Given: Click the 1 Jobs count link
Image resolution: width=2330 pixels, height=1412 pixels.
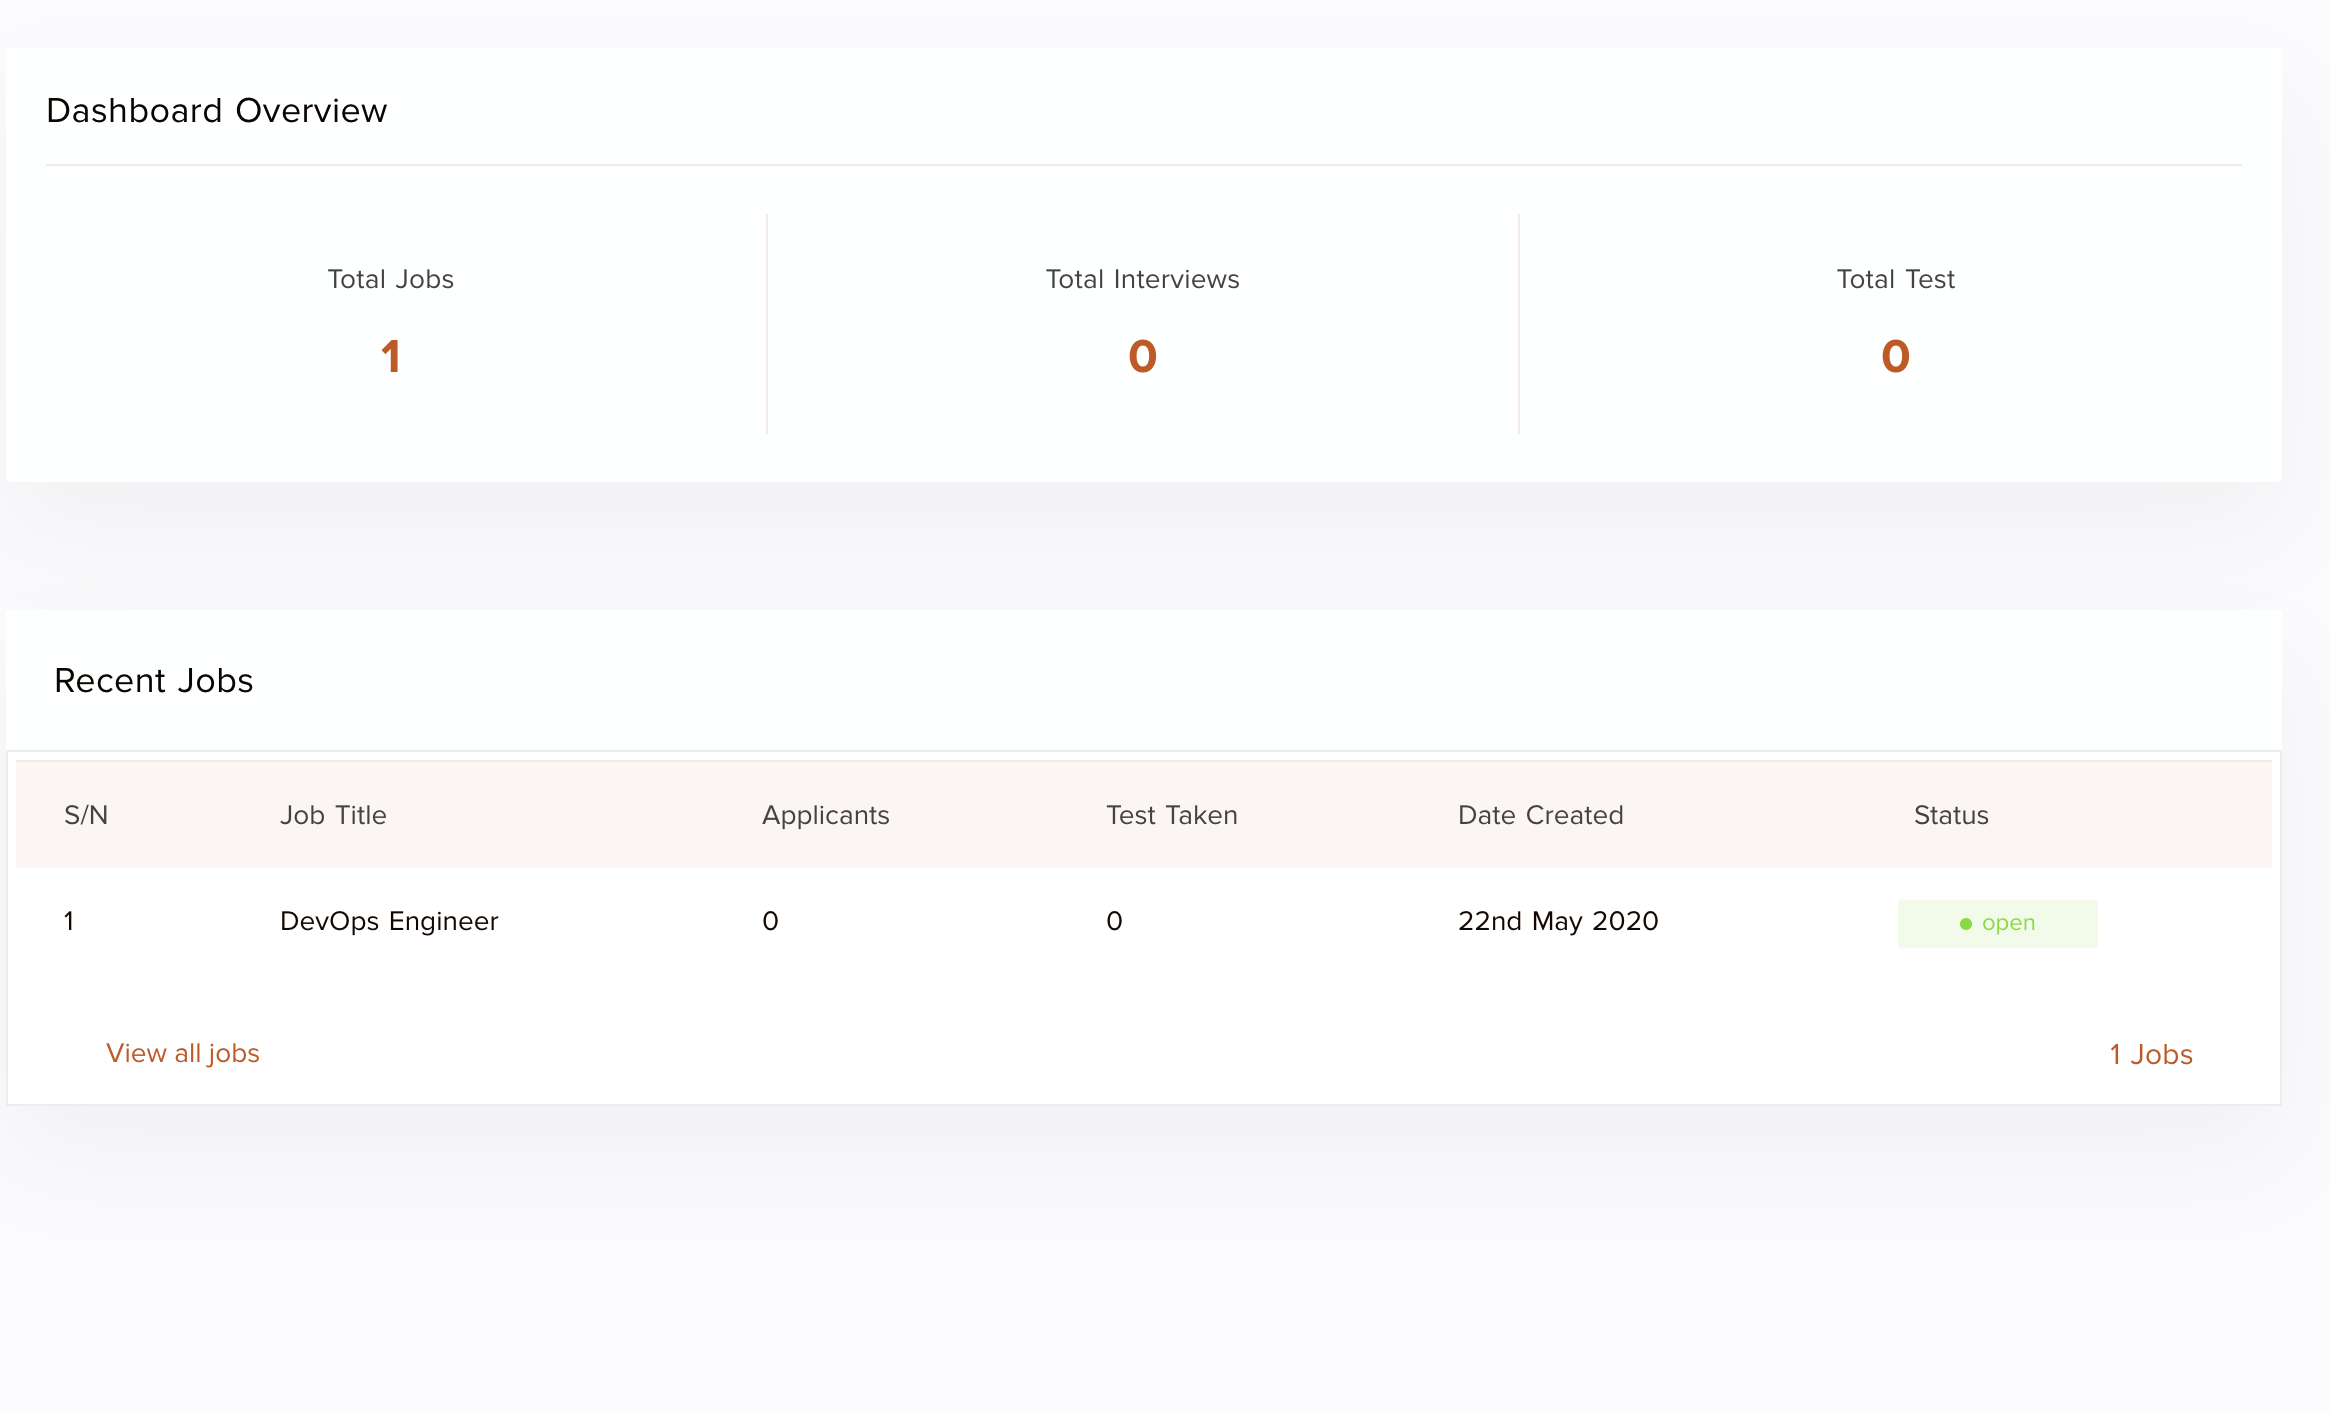Looking at the screenshot, I should click(x=2150, y=1054).
